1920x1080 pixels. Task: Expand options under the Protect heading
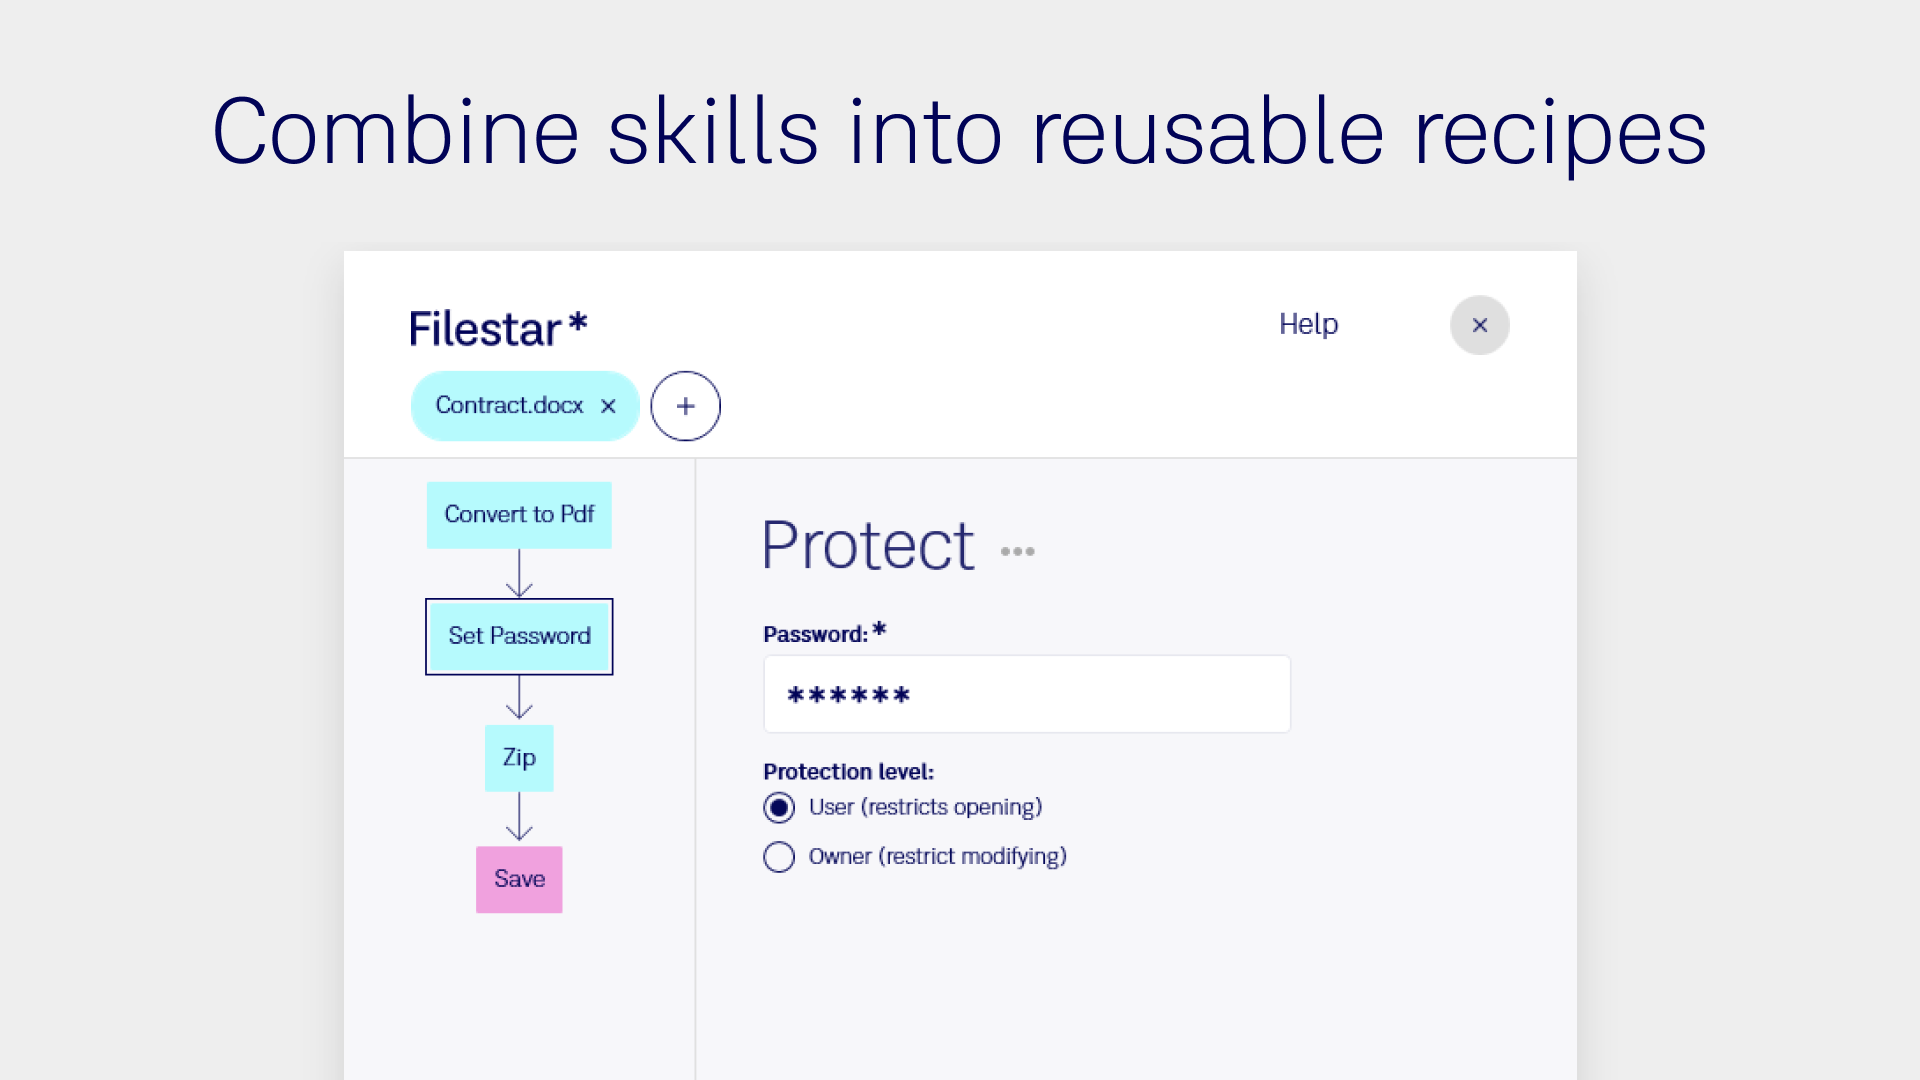point(1017,550)
